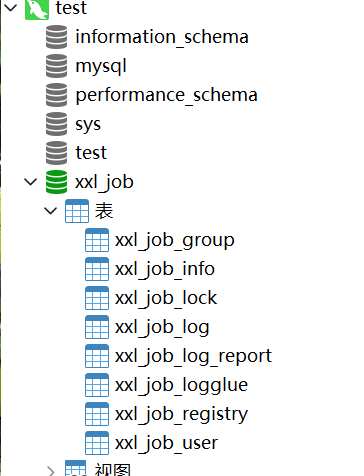Click the green xxl_job database icon
This screenshot has width=364, height=476.
[56, 182]
